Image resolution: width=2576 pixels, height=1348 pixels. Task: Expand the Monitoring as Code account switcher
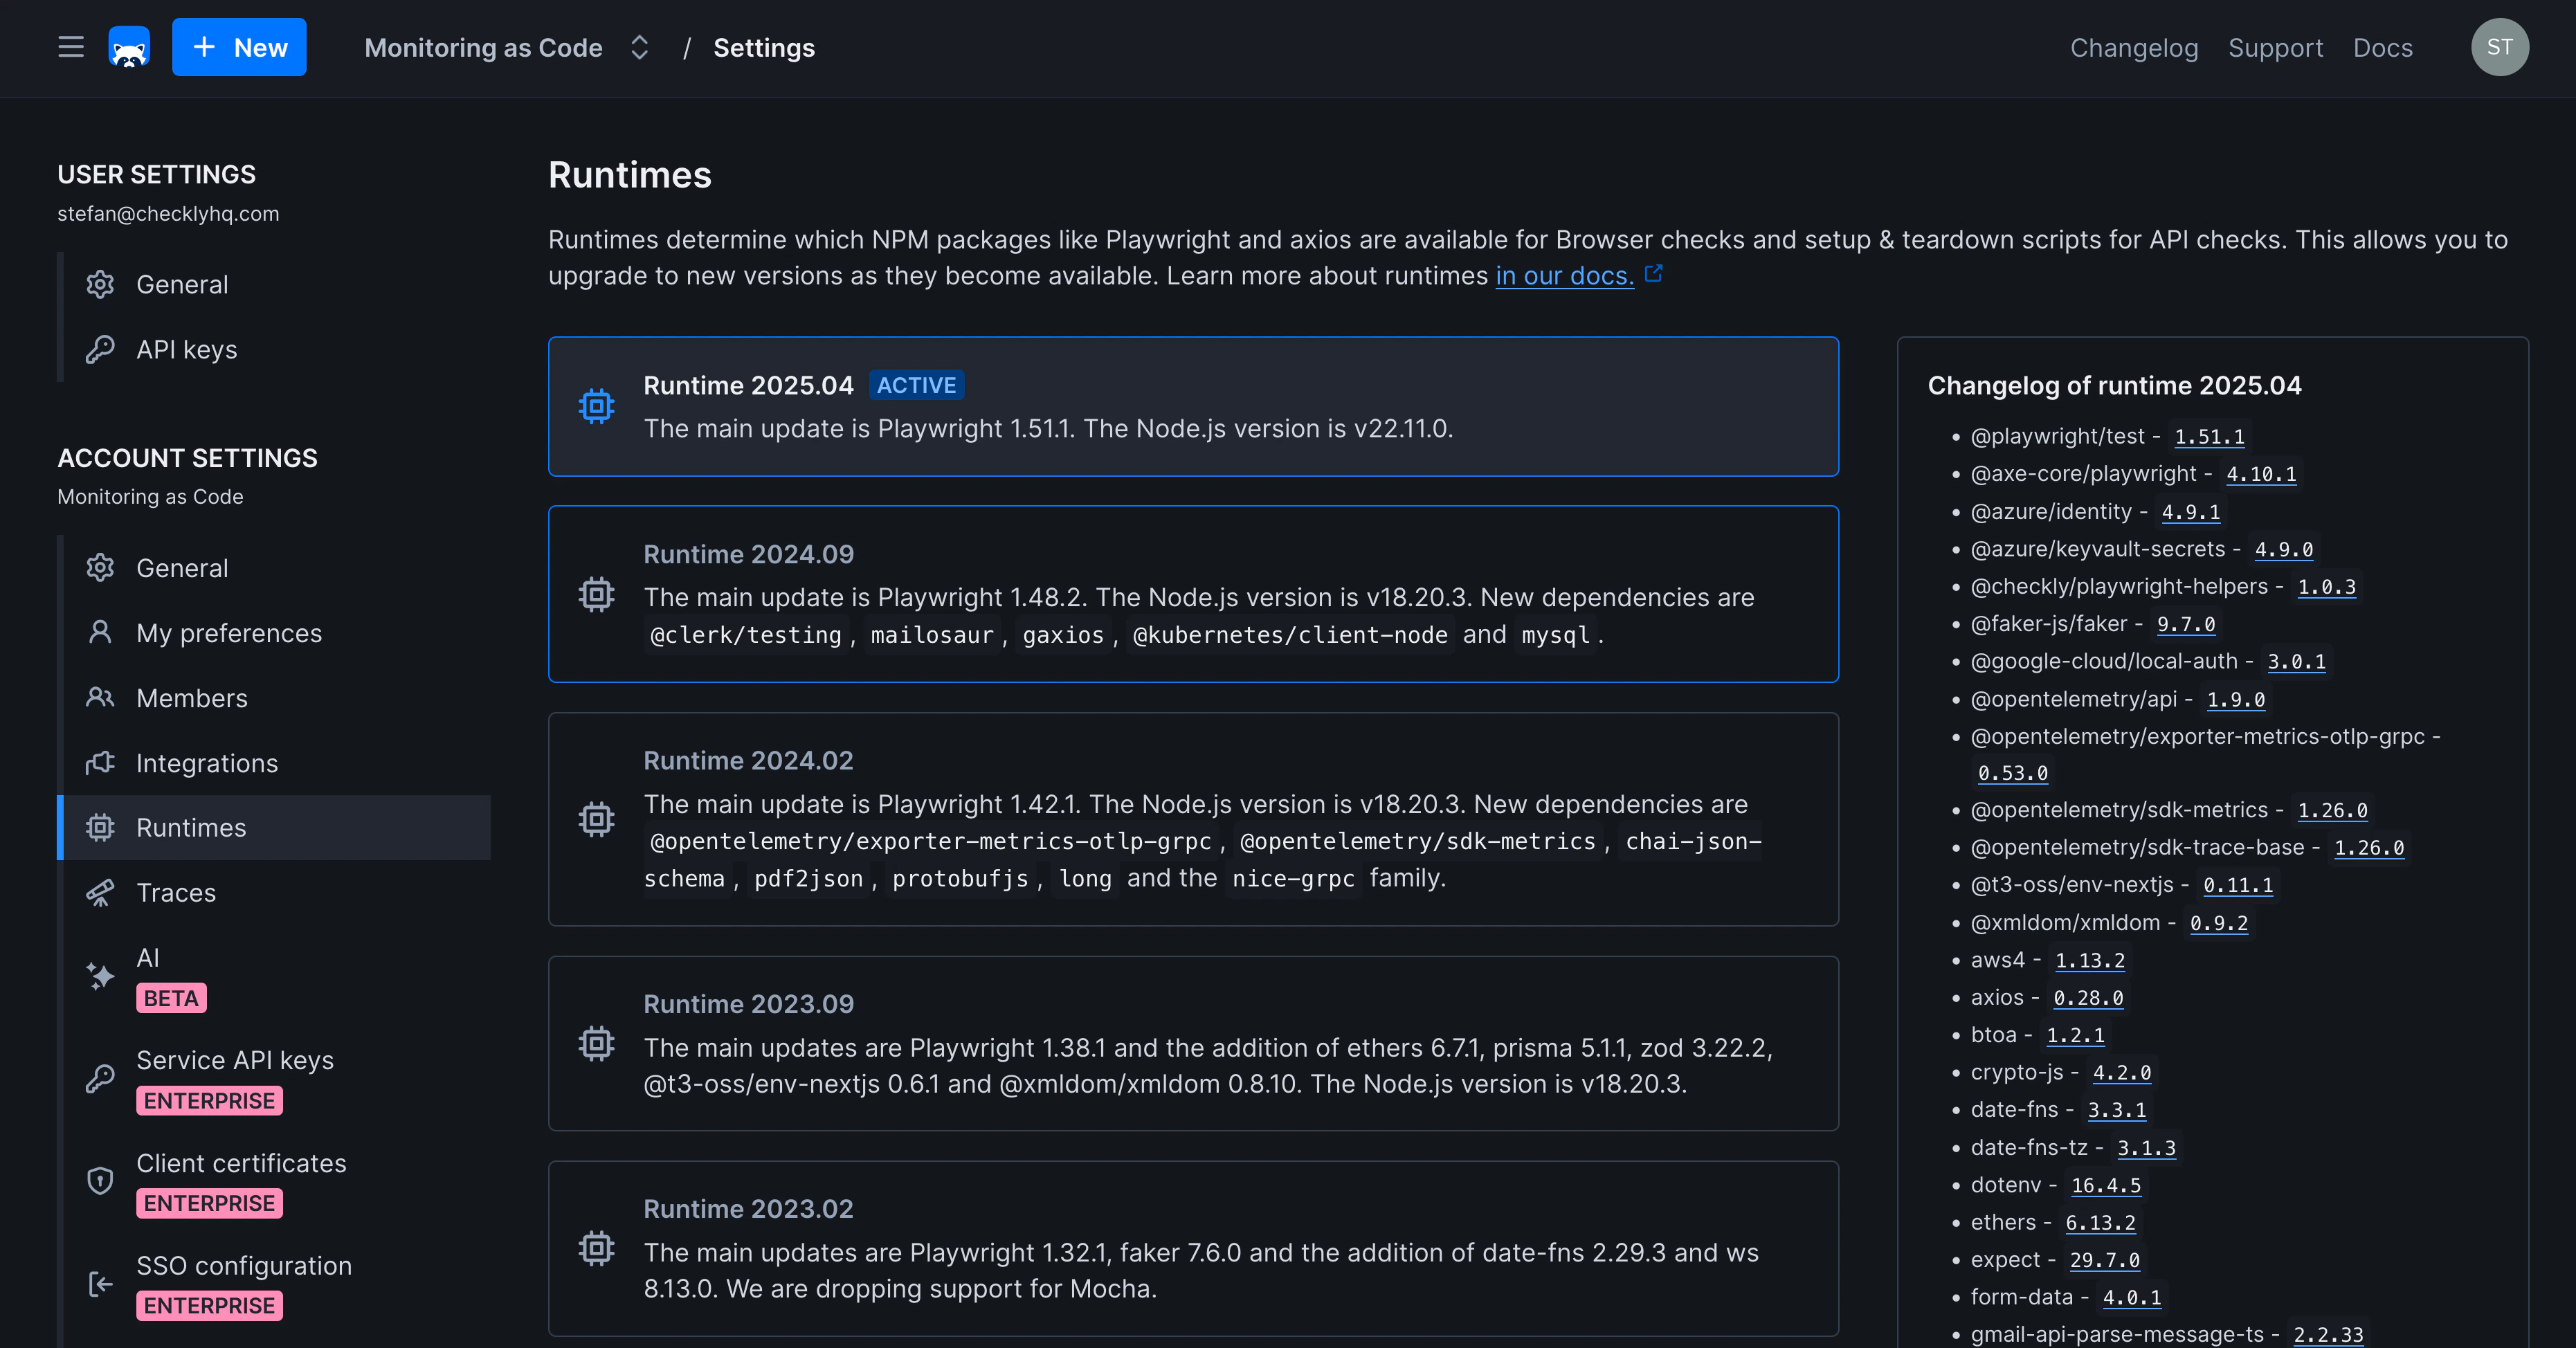pyautogui.click(x=640, y=47)
